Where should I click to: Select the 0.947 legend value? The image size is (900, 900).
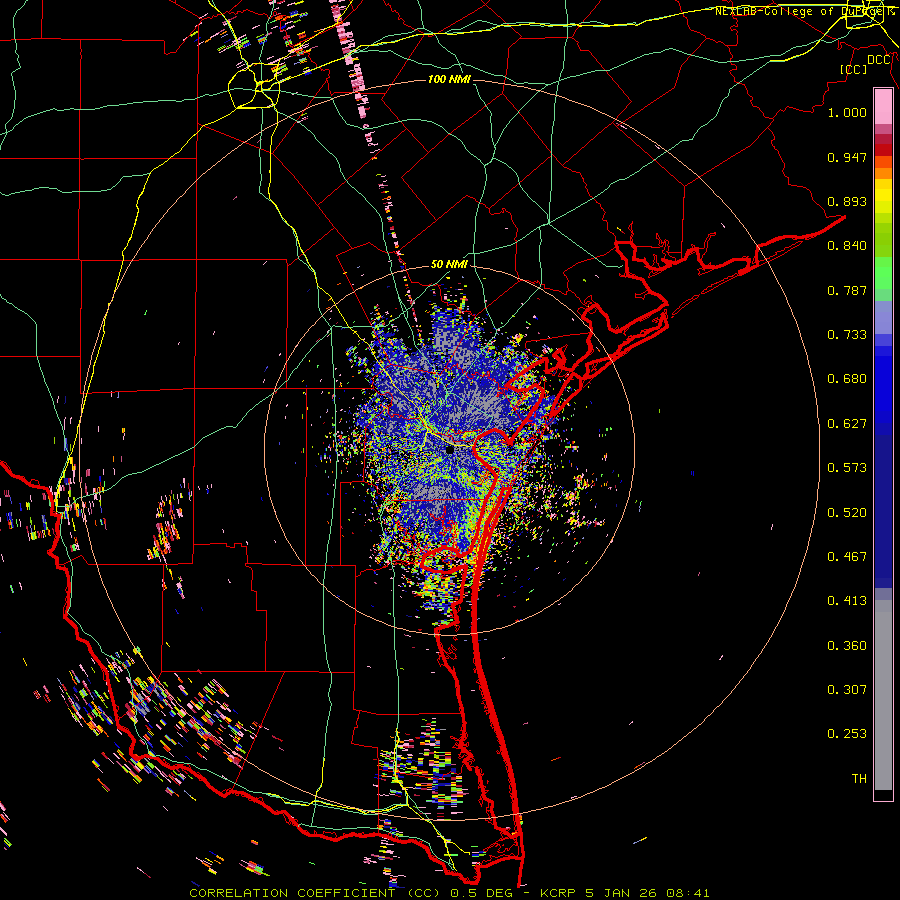(x=847, y=157)
